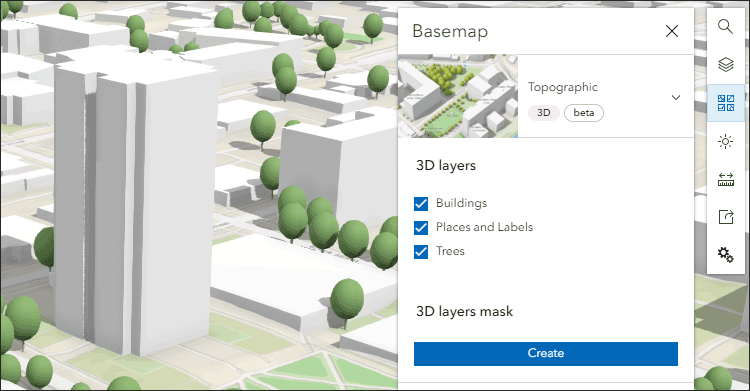Uncheck the Places and Labels checkbox
This screenshot has width=750, height=391.
pyautogui.click(x=421, y=227)
